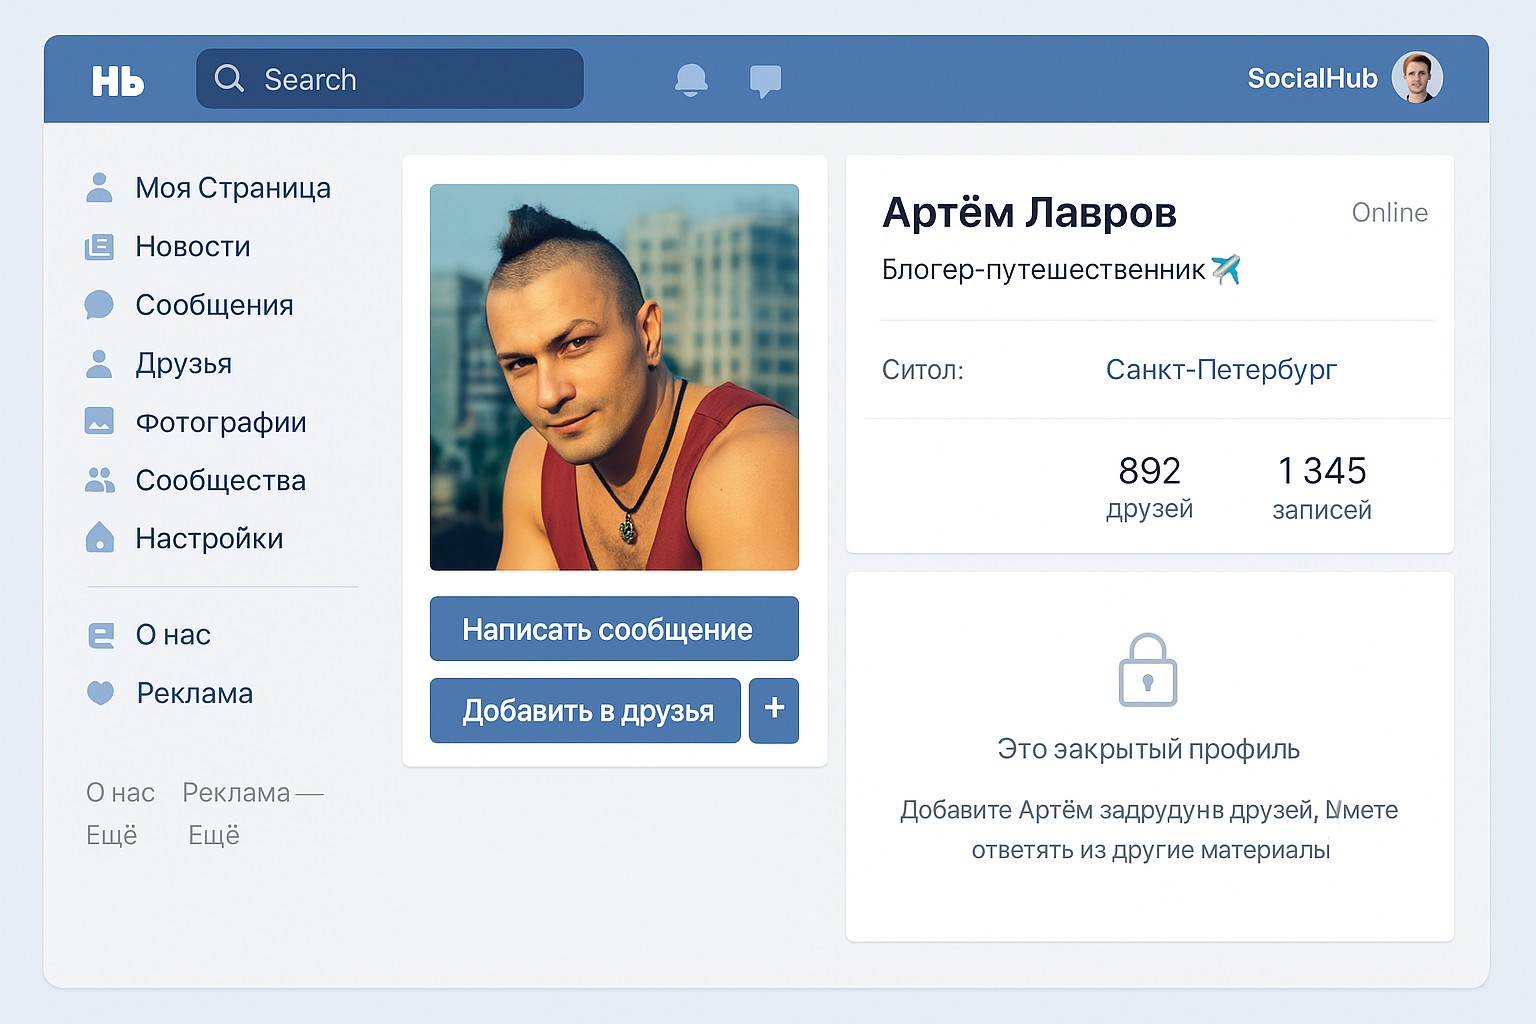The width and height of the screenshot is (1536, 1024).
Task: Open Моя Страница in the sidebar
Action: (232, 188)
